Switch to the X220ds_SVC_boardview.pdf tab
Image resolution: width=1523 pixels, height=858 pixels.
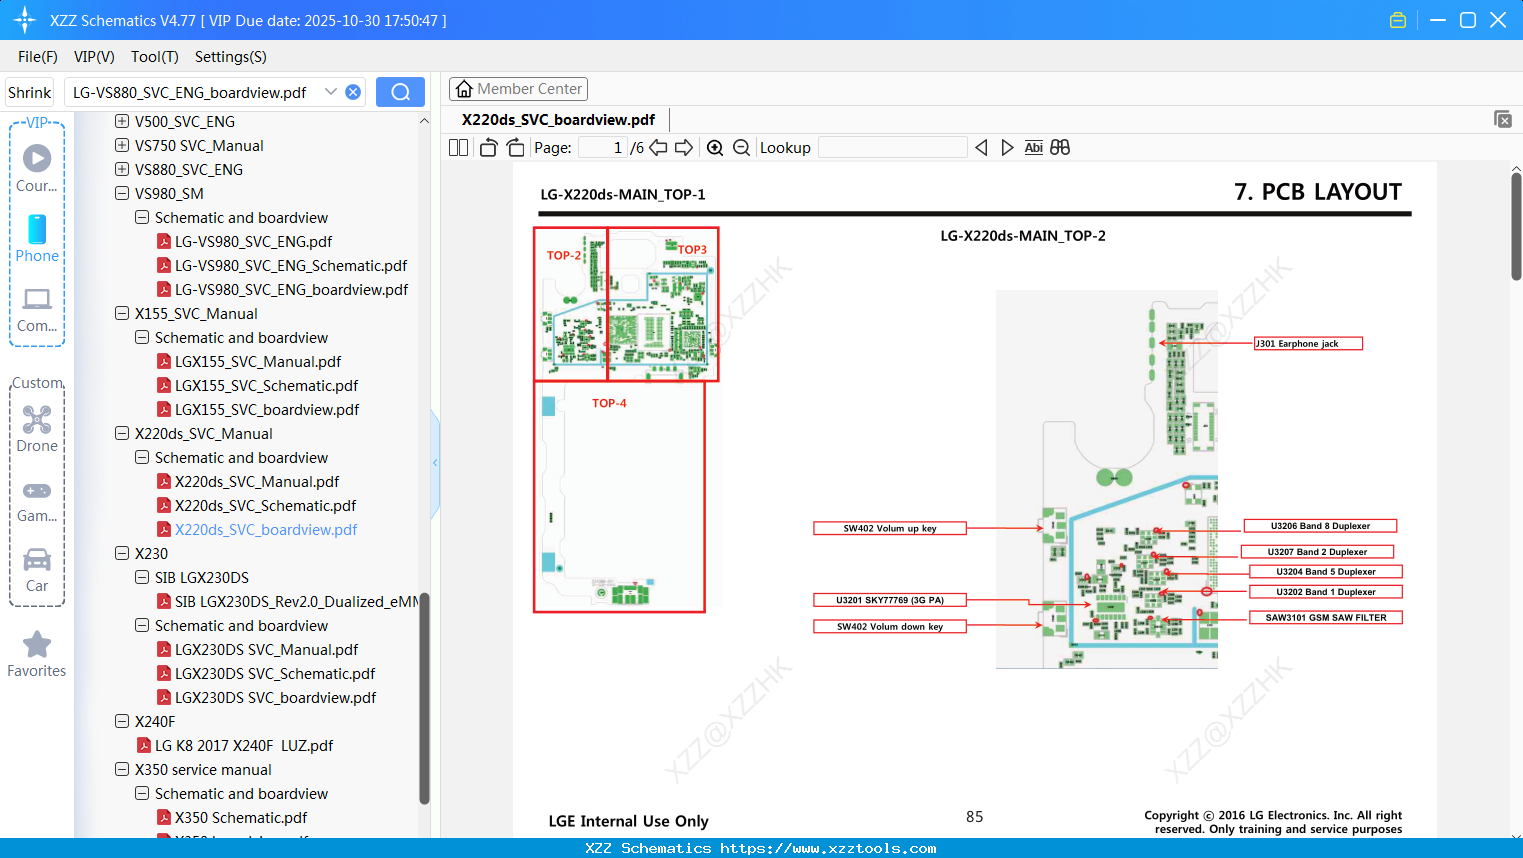(x=556, y=119)
